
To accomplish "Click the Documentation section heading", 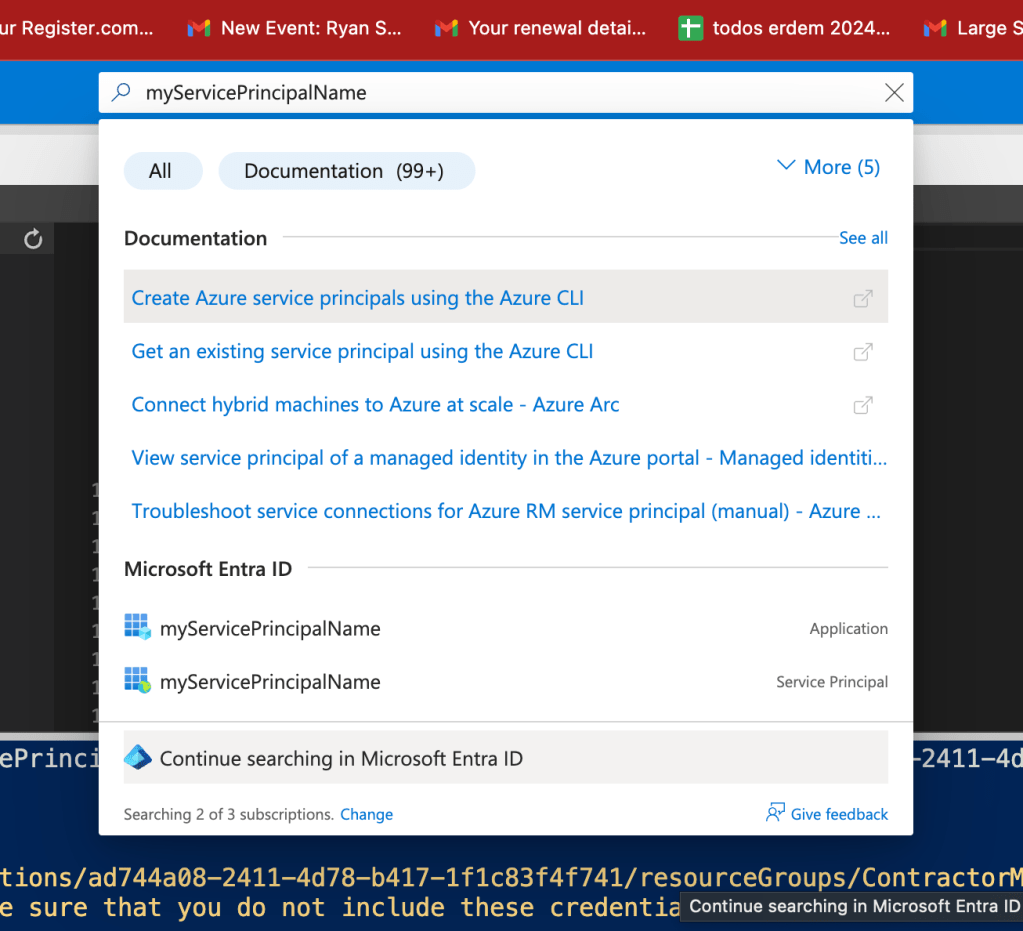I will point(196,238).
